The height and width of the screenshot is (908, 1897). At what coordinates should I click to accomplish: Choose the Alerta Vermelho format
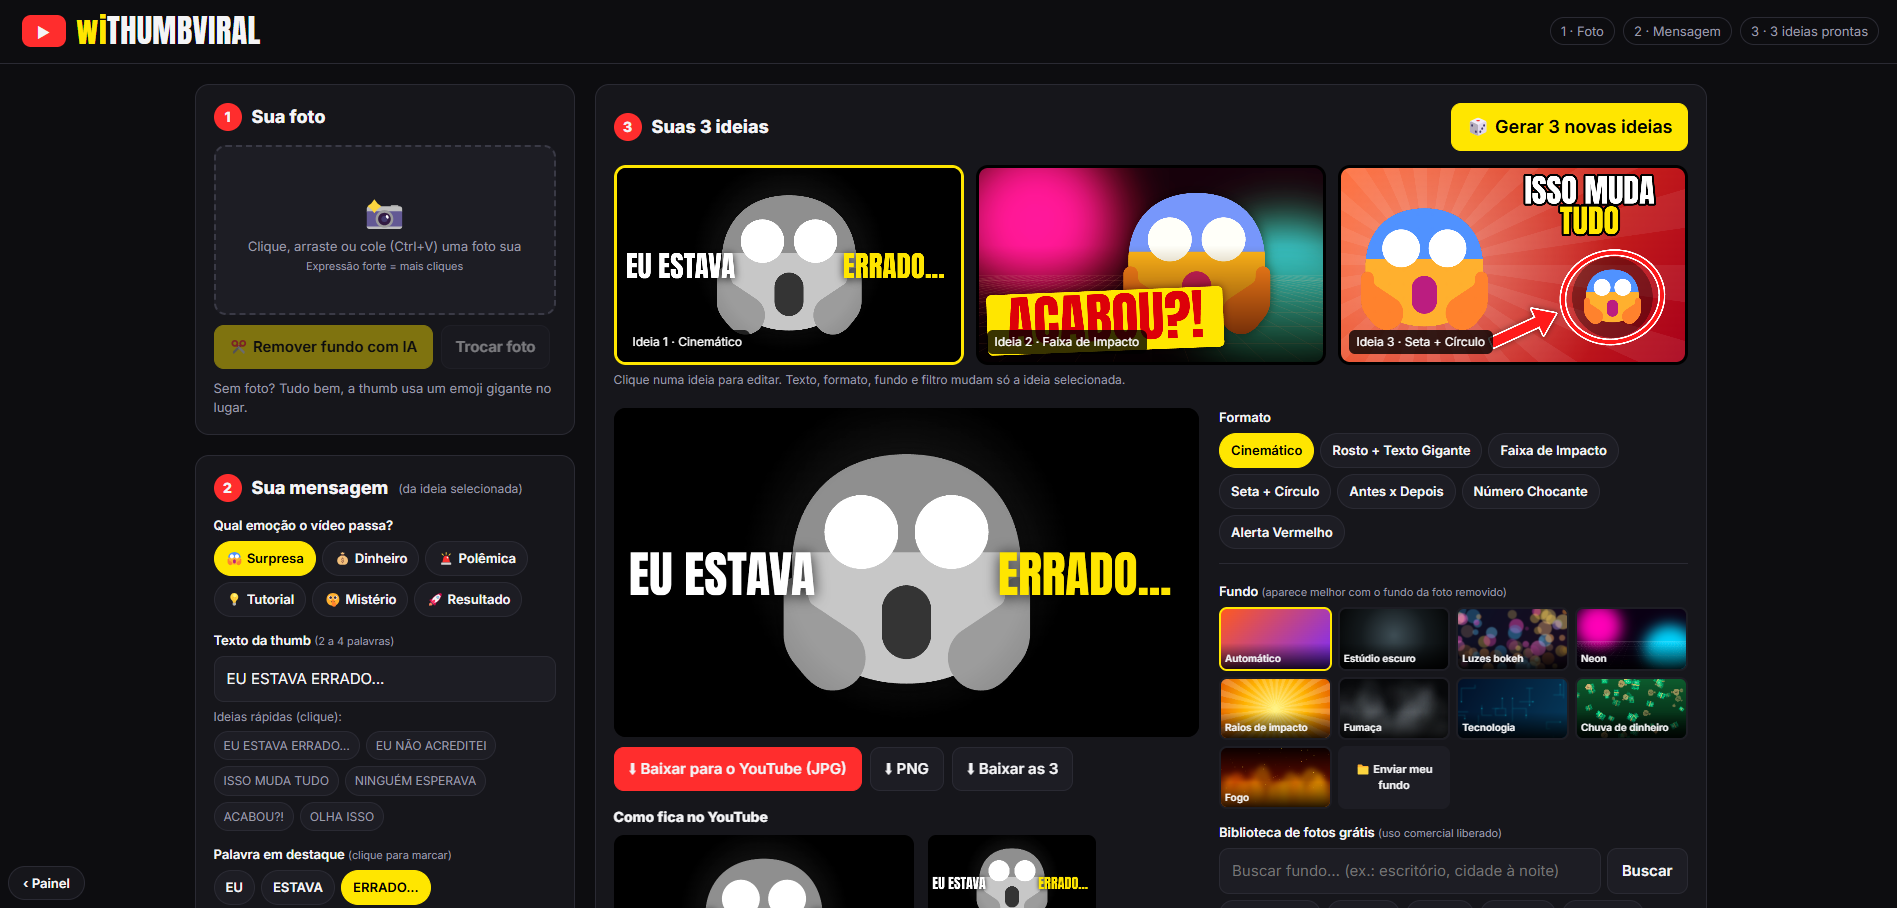click(1281, 532)
